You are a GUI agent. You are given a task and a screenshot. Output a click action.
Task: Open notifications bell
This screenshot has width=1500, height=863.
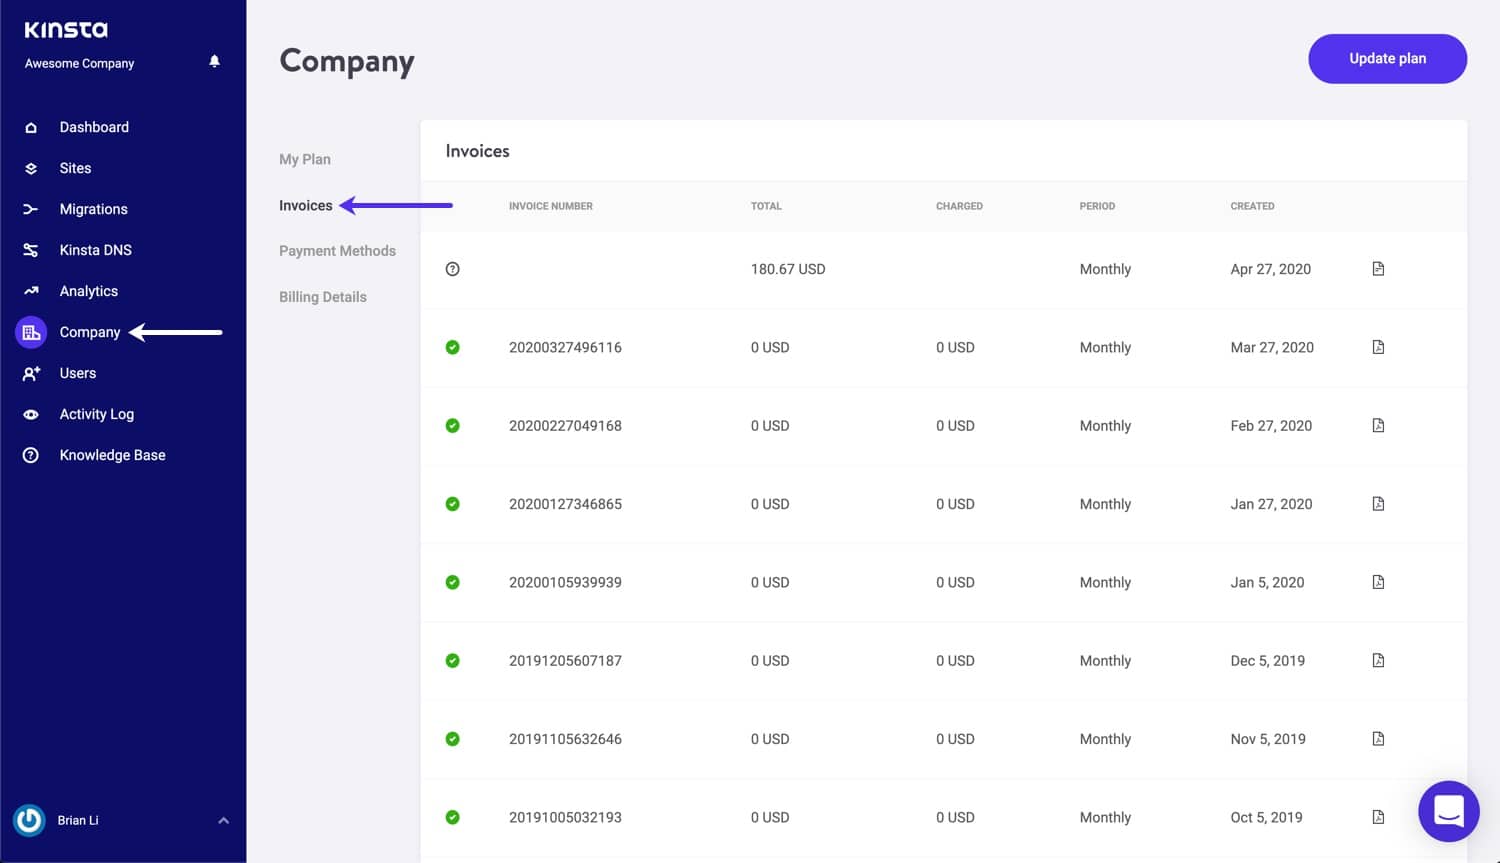click(x=214, y=62)
